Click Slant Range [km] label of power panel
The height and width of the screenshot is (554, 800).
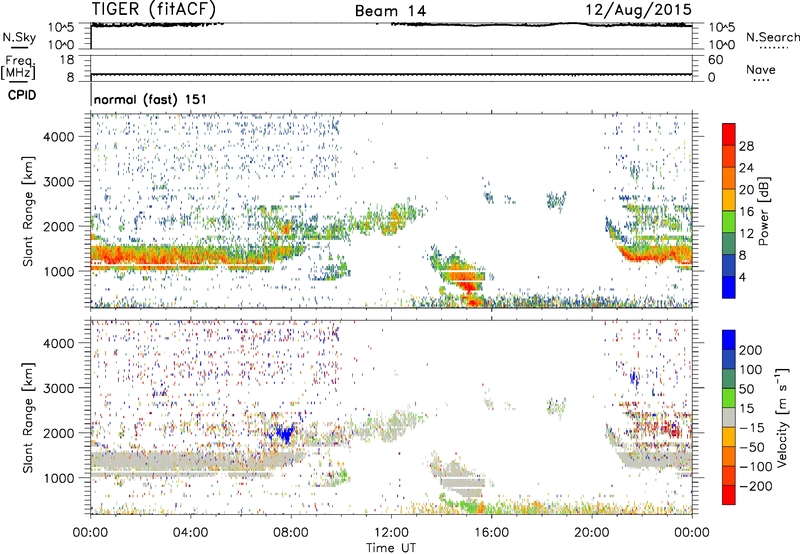click(28, 211)
